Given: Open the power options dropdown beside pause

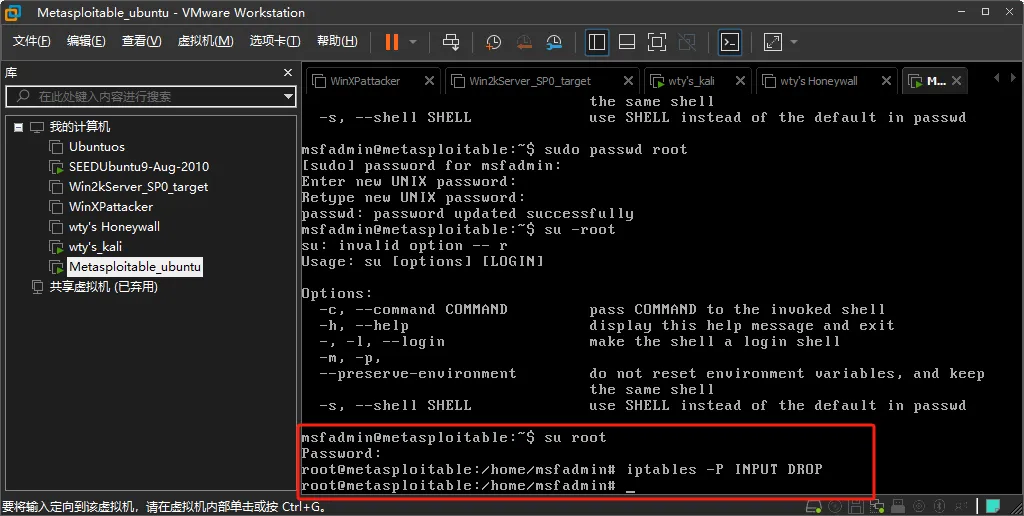Looking at the screenshot, I should click(x=413, y=42).
